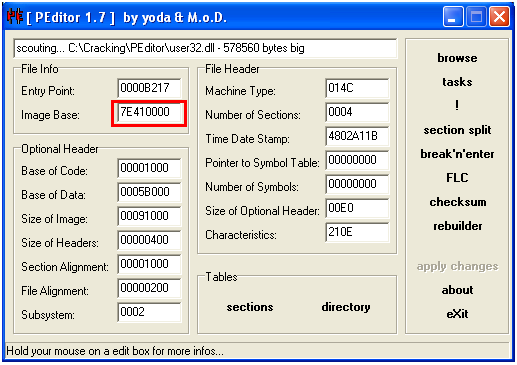Image resolution: width=517 pixels, height=365 pixels.
Task: Click the greyed apply changes button
Action: coord(457,266)
